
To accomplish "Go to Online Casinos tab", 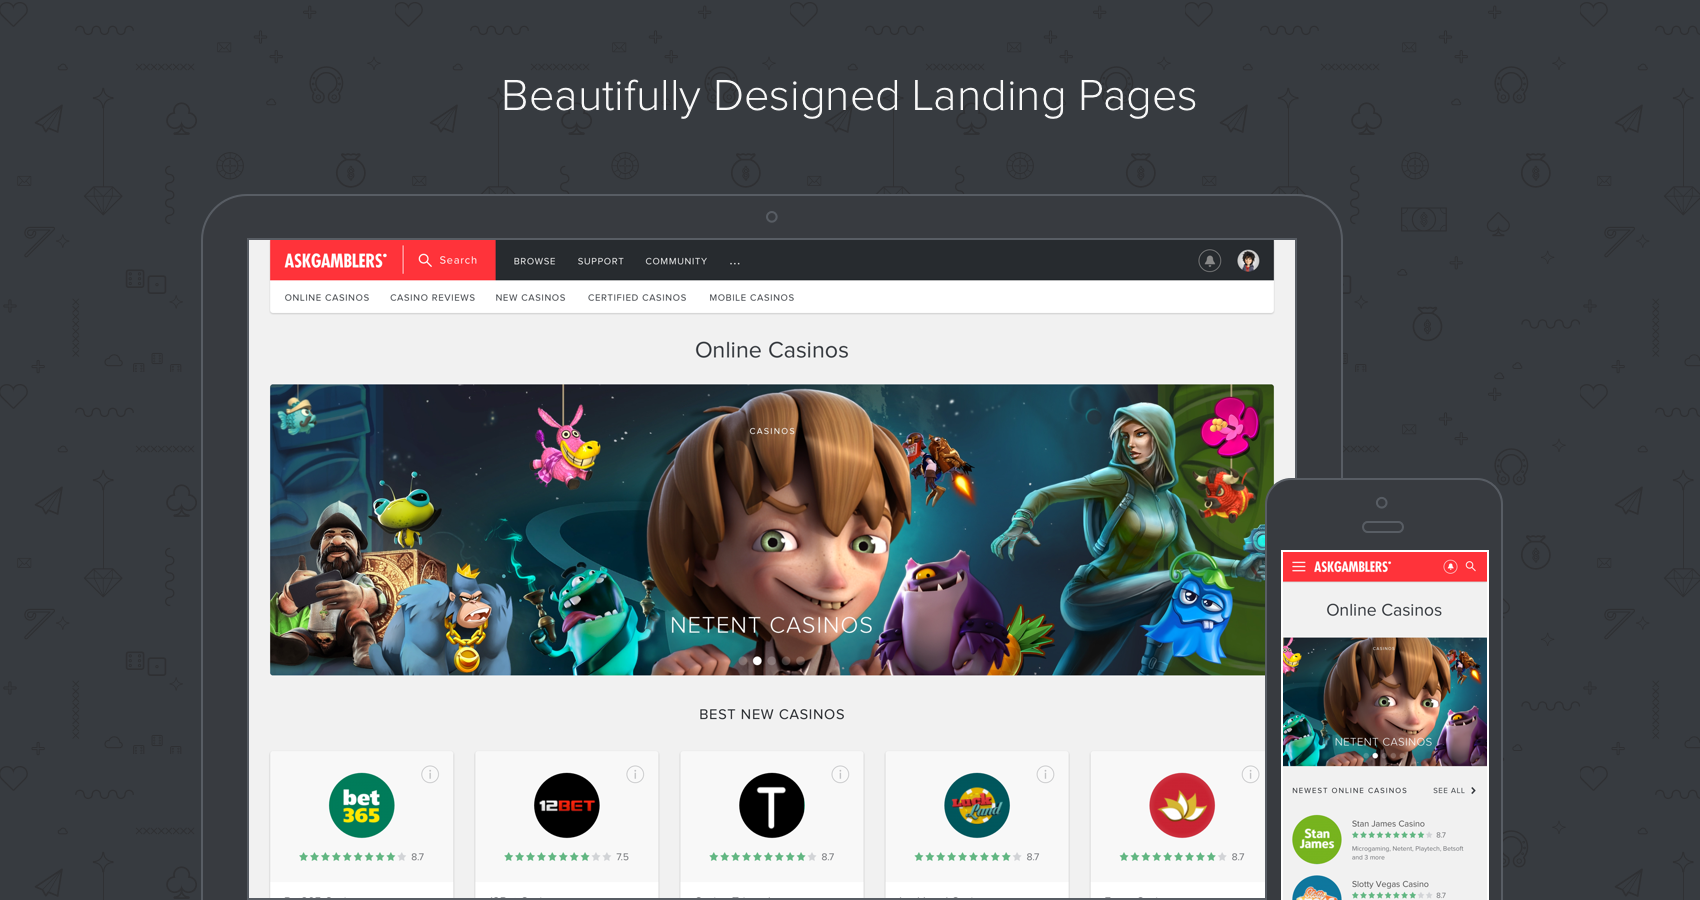I will click(x=327, y=298).
